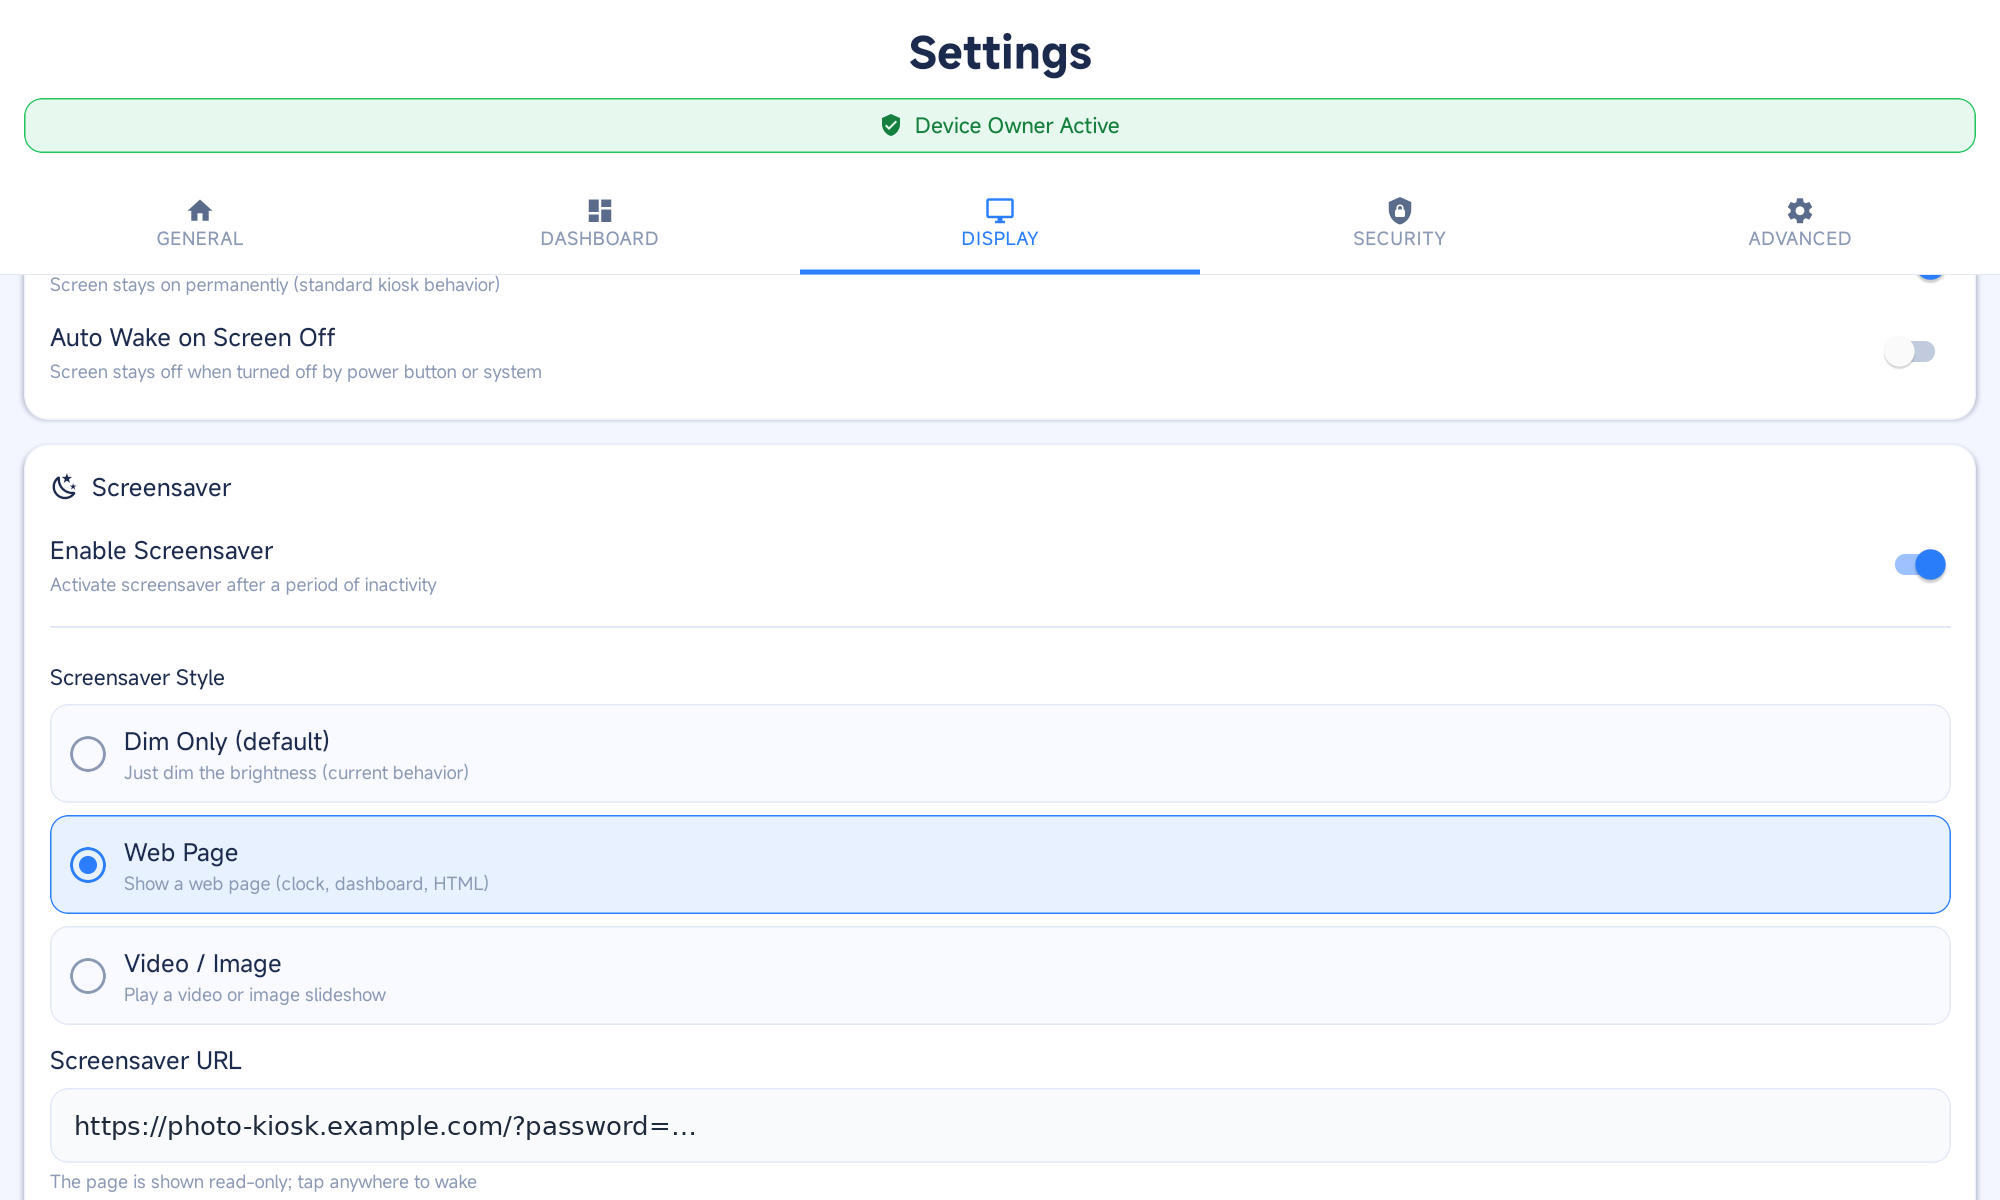Click the Device Owner Active banner
The image size is (2000, 1200).
pos(1000,125)
